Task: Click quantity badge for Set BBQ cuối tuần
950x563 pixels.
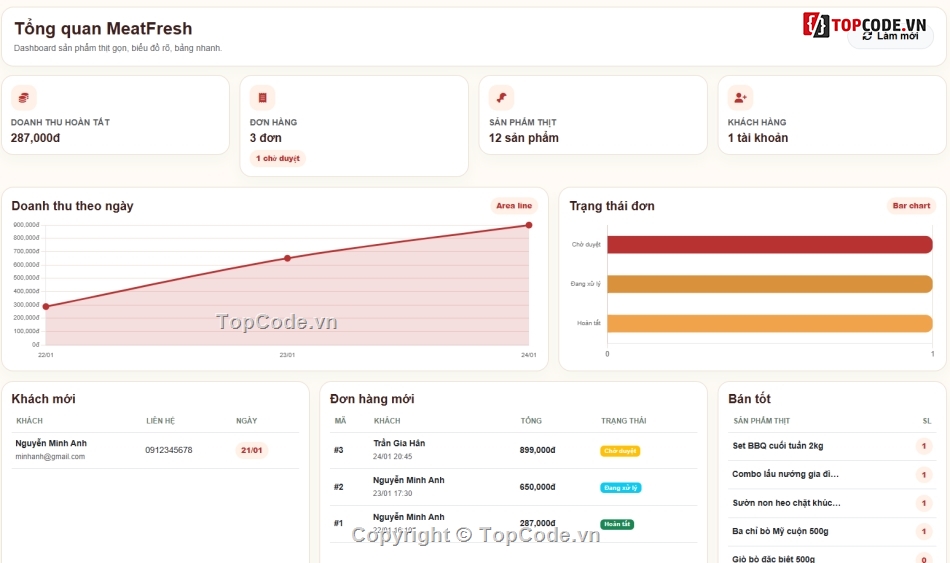Action: coord(923,446)
